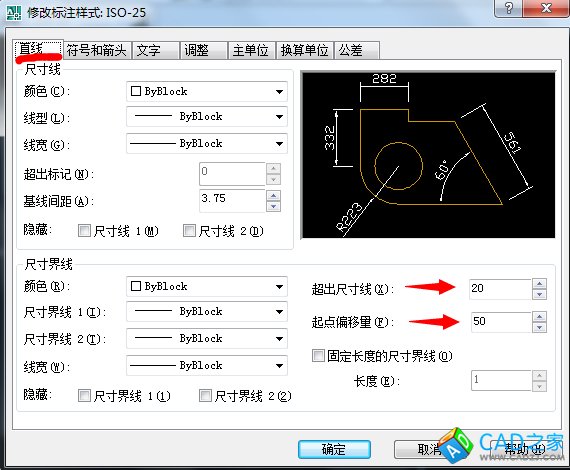
Task: Click the 起点偏移量 input field showing 50
Action: [501, 322]
